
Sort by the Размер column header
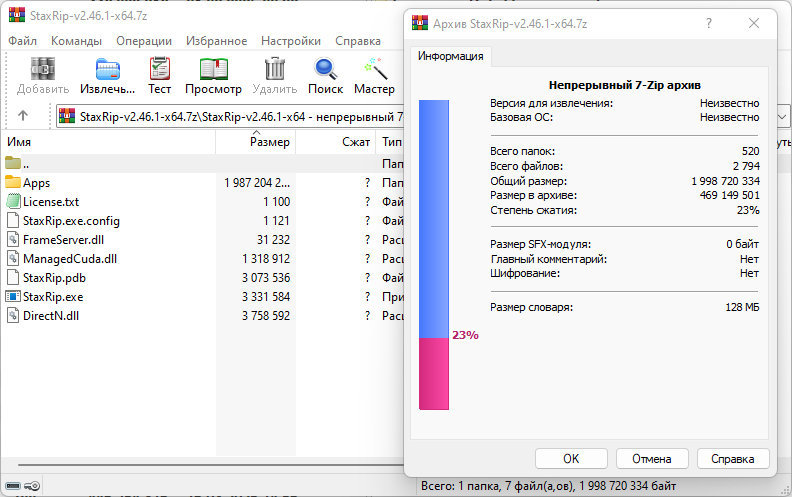pyautogui.click(x=256, y=142)
